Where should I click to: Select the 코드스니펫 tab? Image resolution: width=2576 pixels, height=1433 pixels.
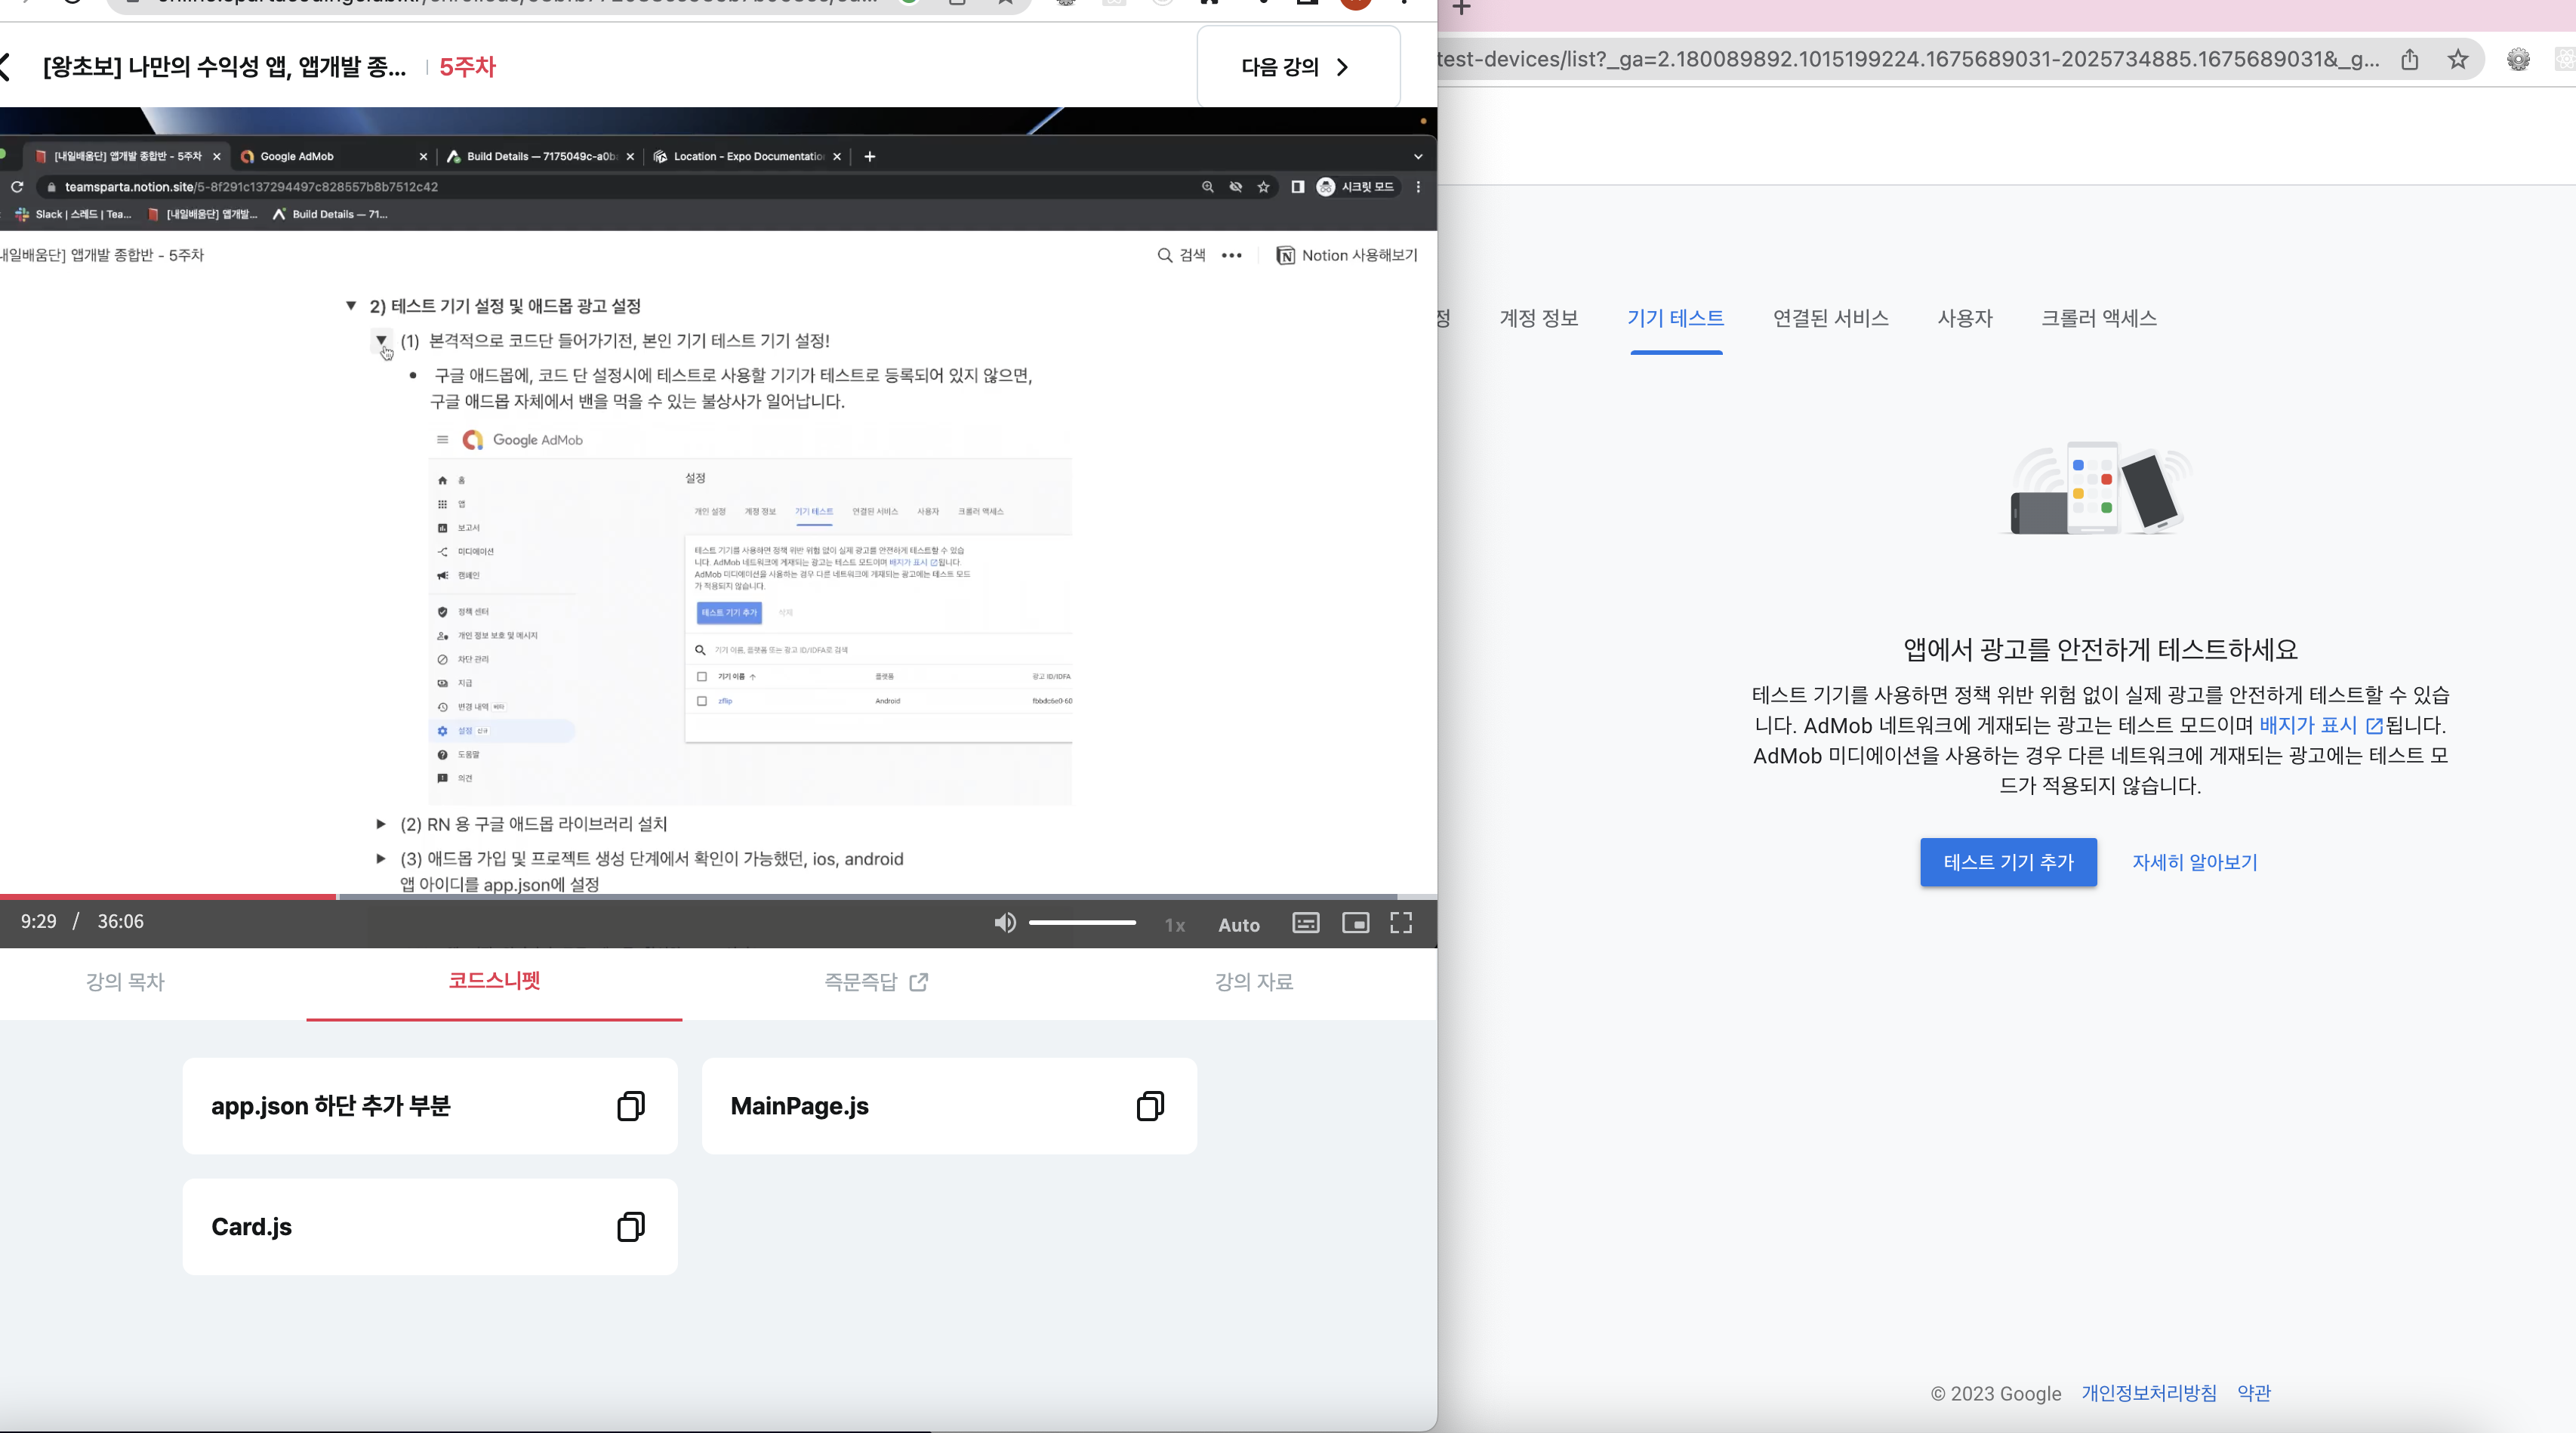(x=494, y=981)
